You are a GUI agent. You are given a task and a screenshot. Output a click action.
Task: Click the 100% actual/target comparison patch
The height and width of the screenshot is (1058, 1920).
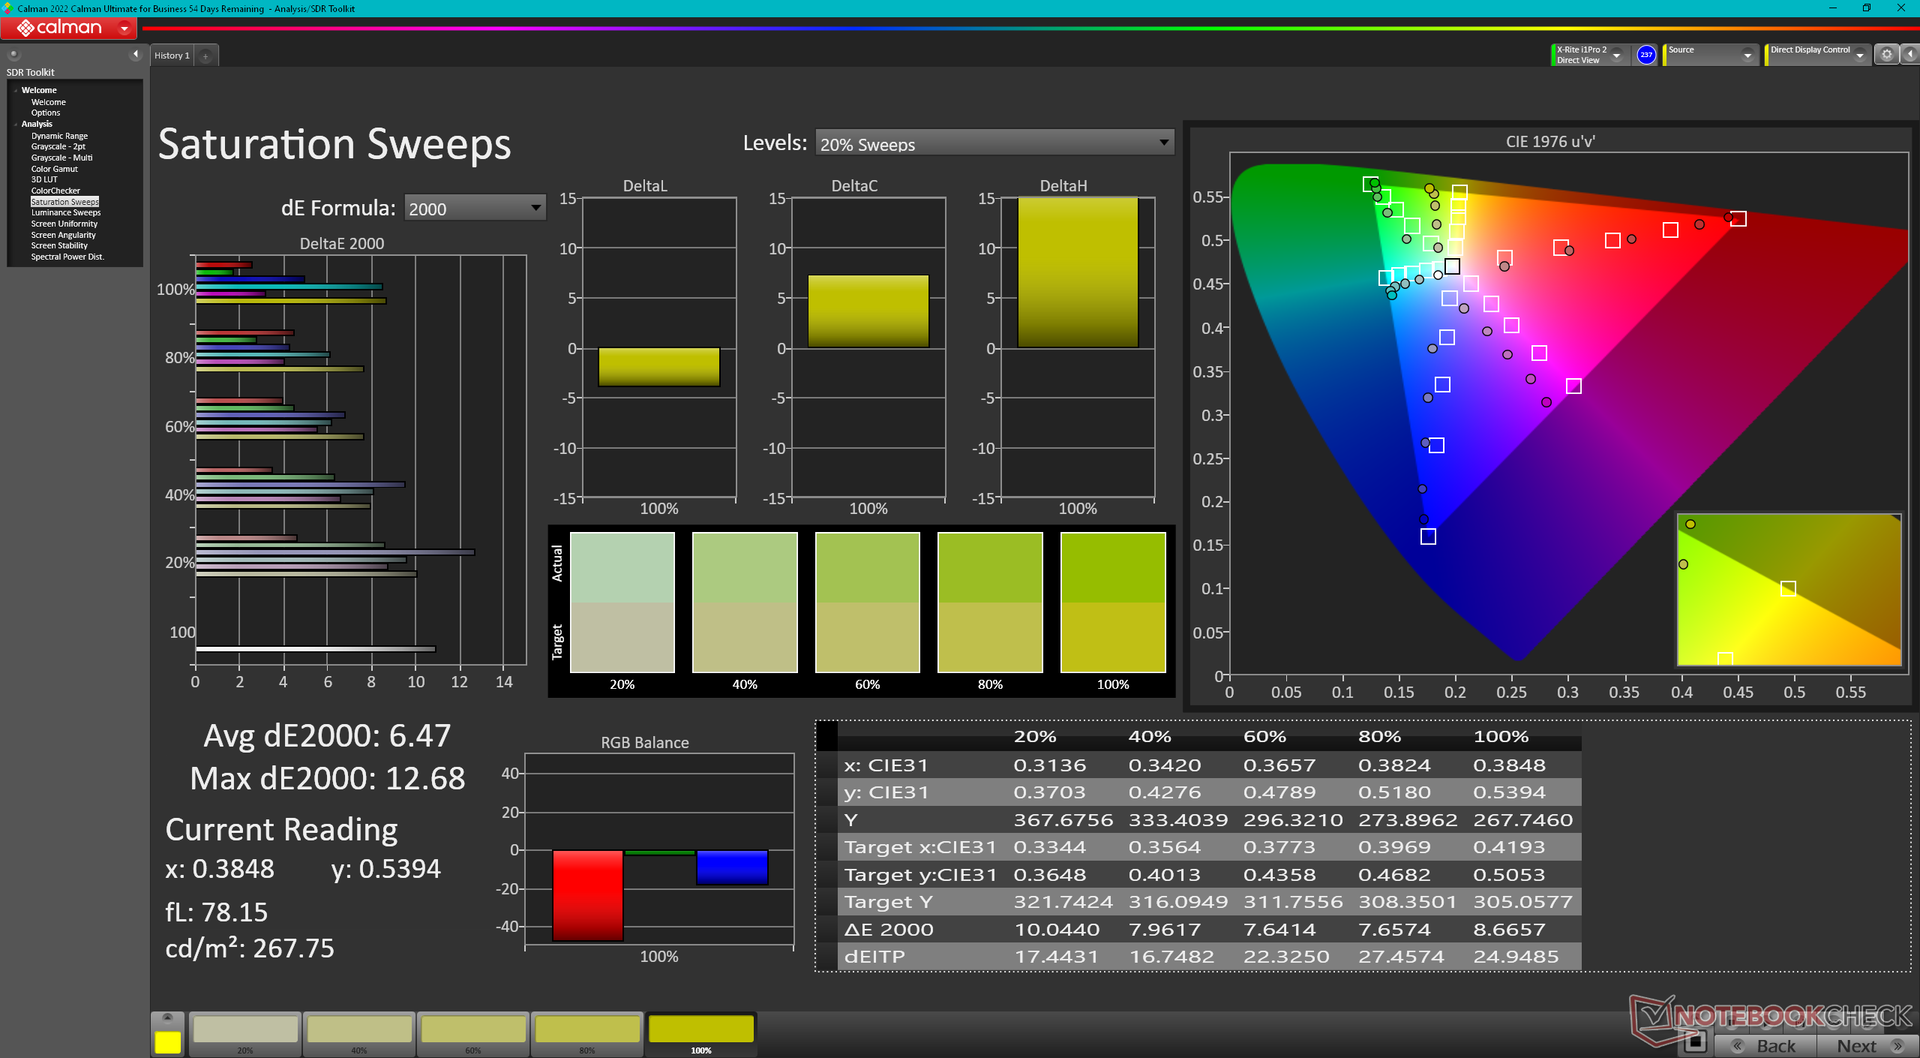point(1113,602)
